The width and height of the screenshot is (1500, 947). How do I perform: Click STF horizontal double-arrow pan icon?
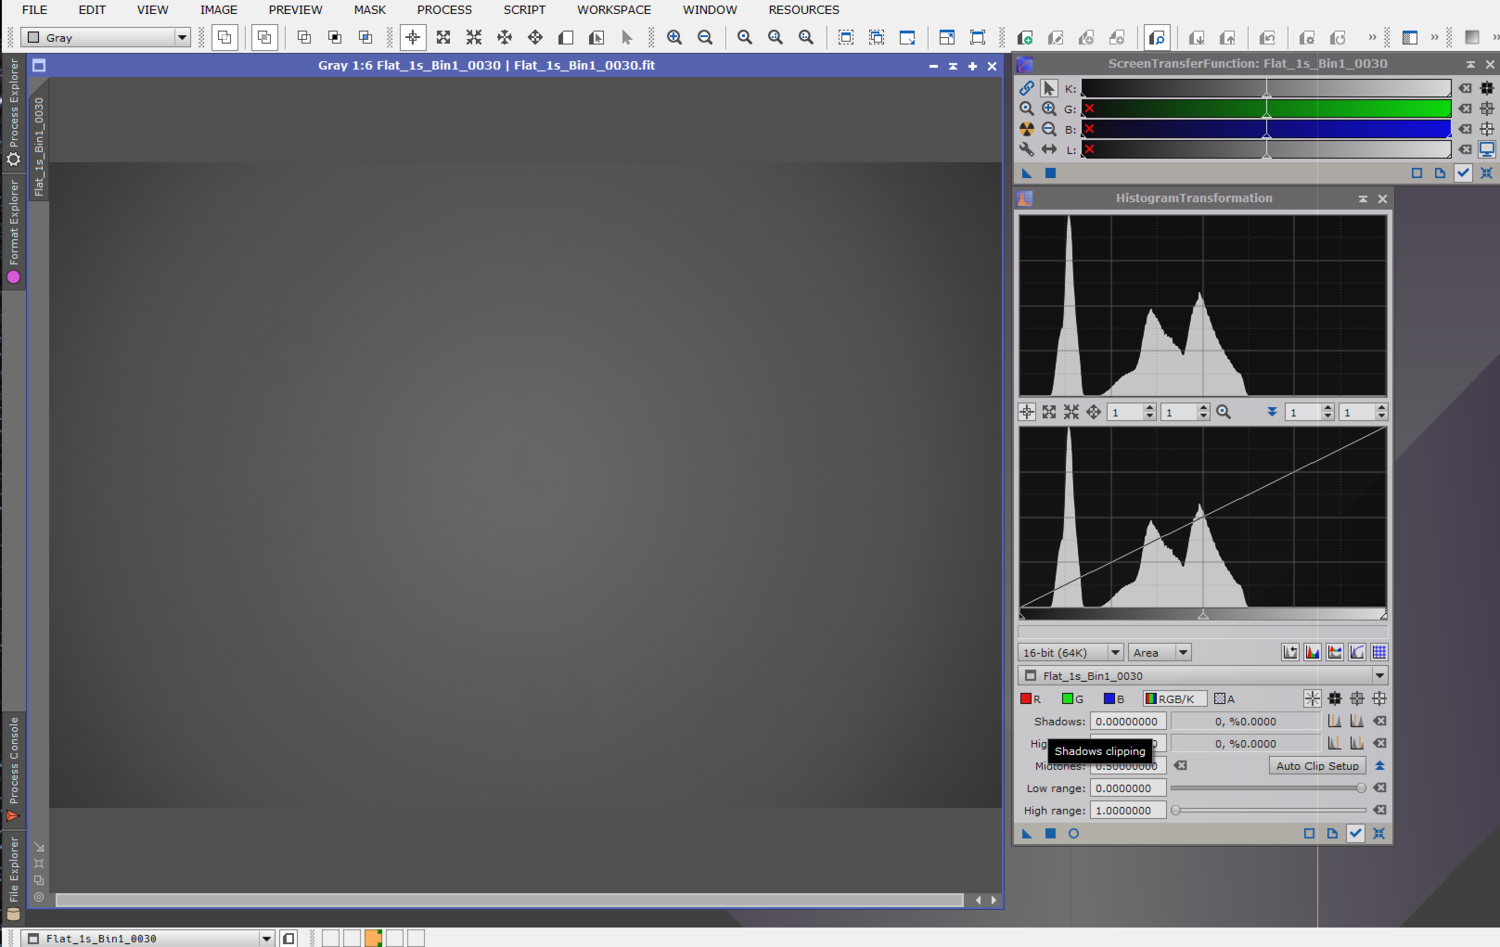point(1049,150)
